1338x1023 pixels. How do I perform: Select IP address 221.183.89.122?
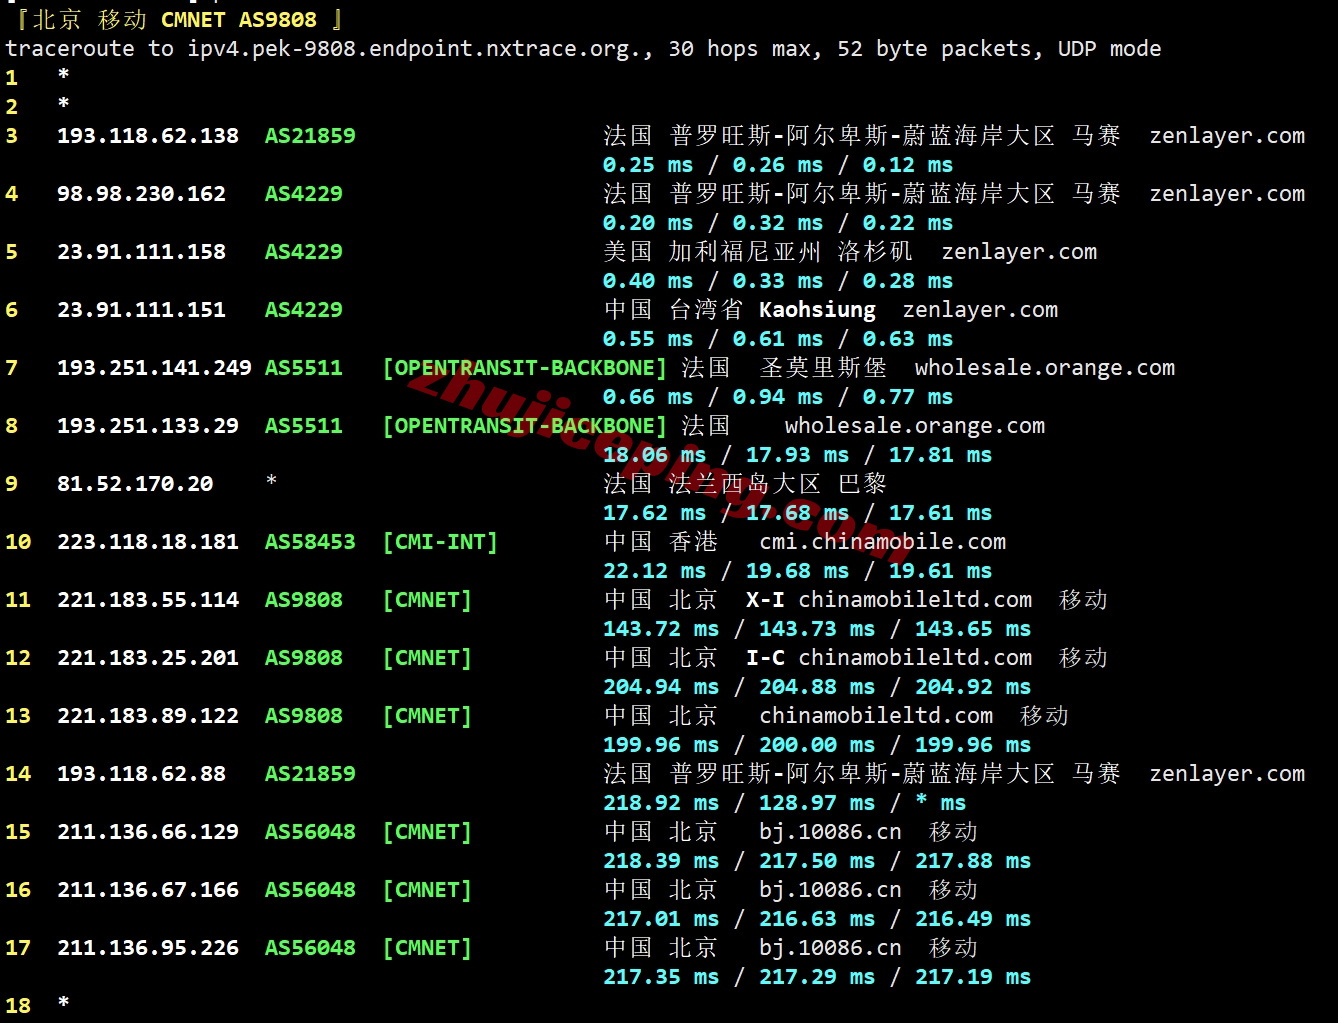click(148, 716)
